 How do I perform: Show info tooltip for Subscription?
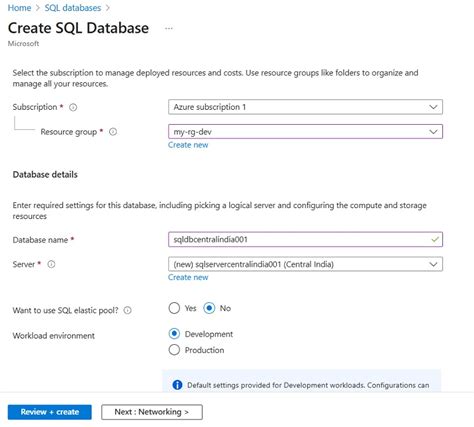point(73,107)
